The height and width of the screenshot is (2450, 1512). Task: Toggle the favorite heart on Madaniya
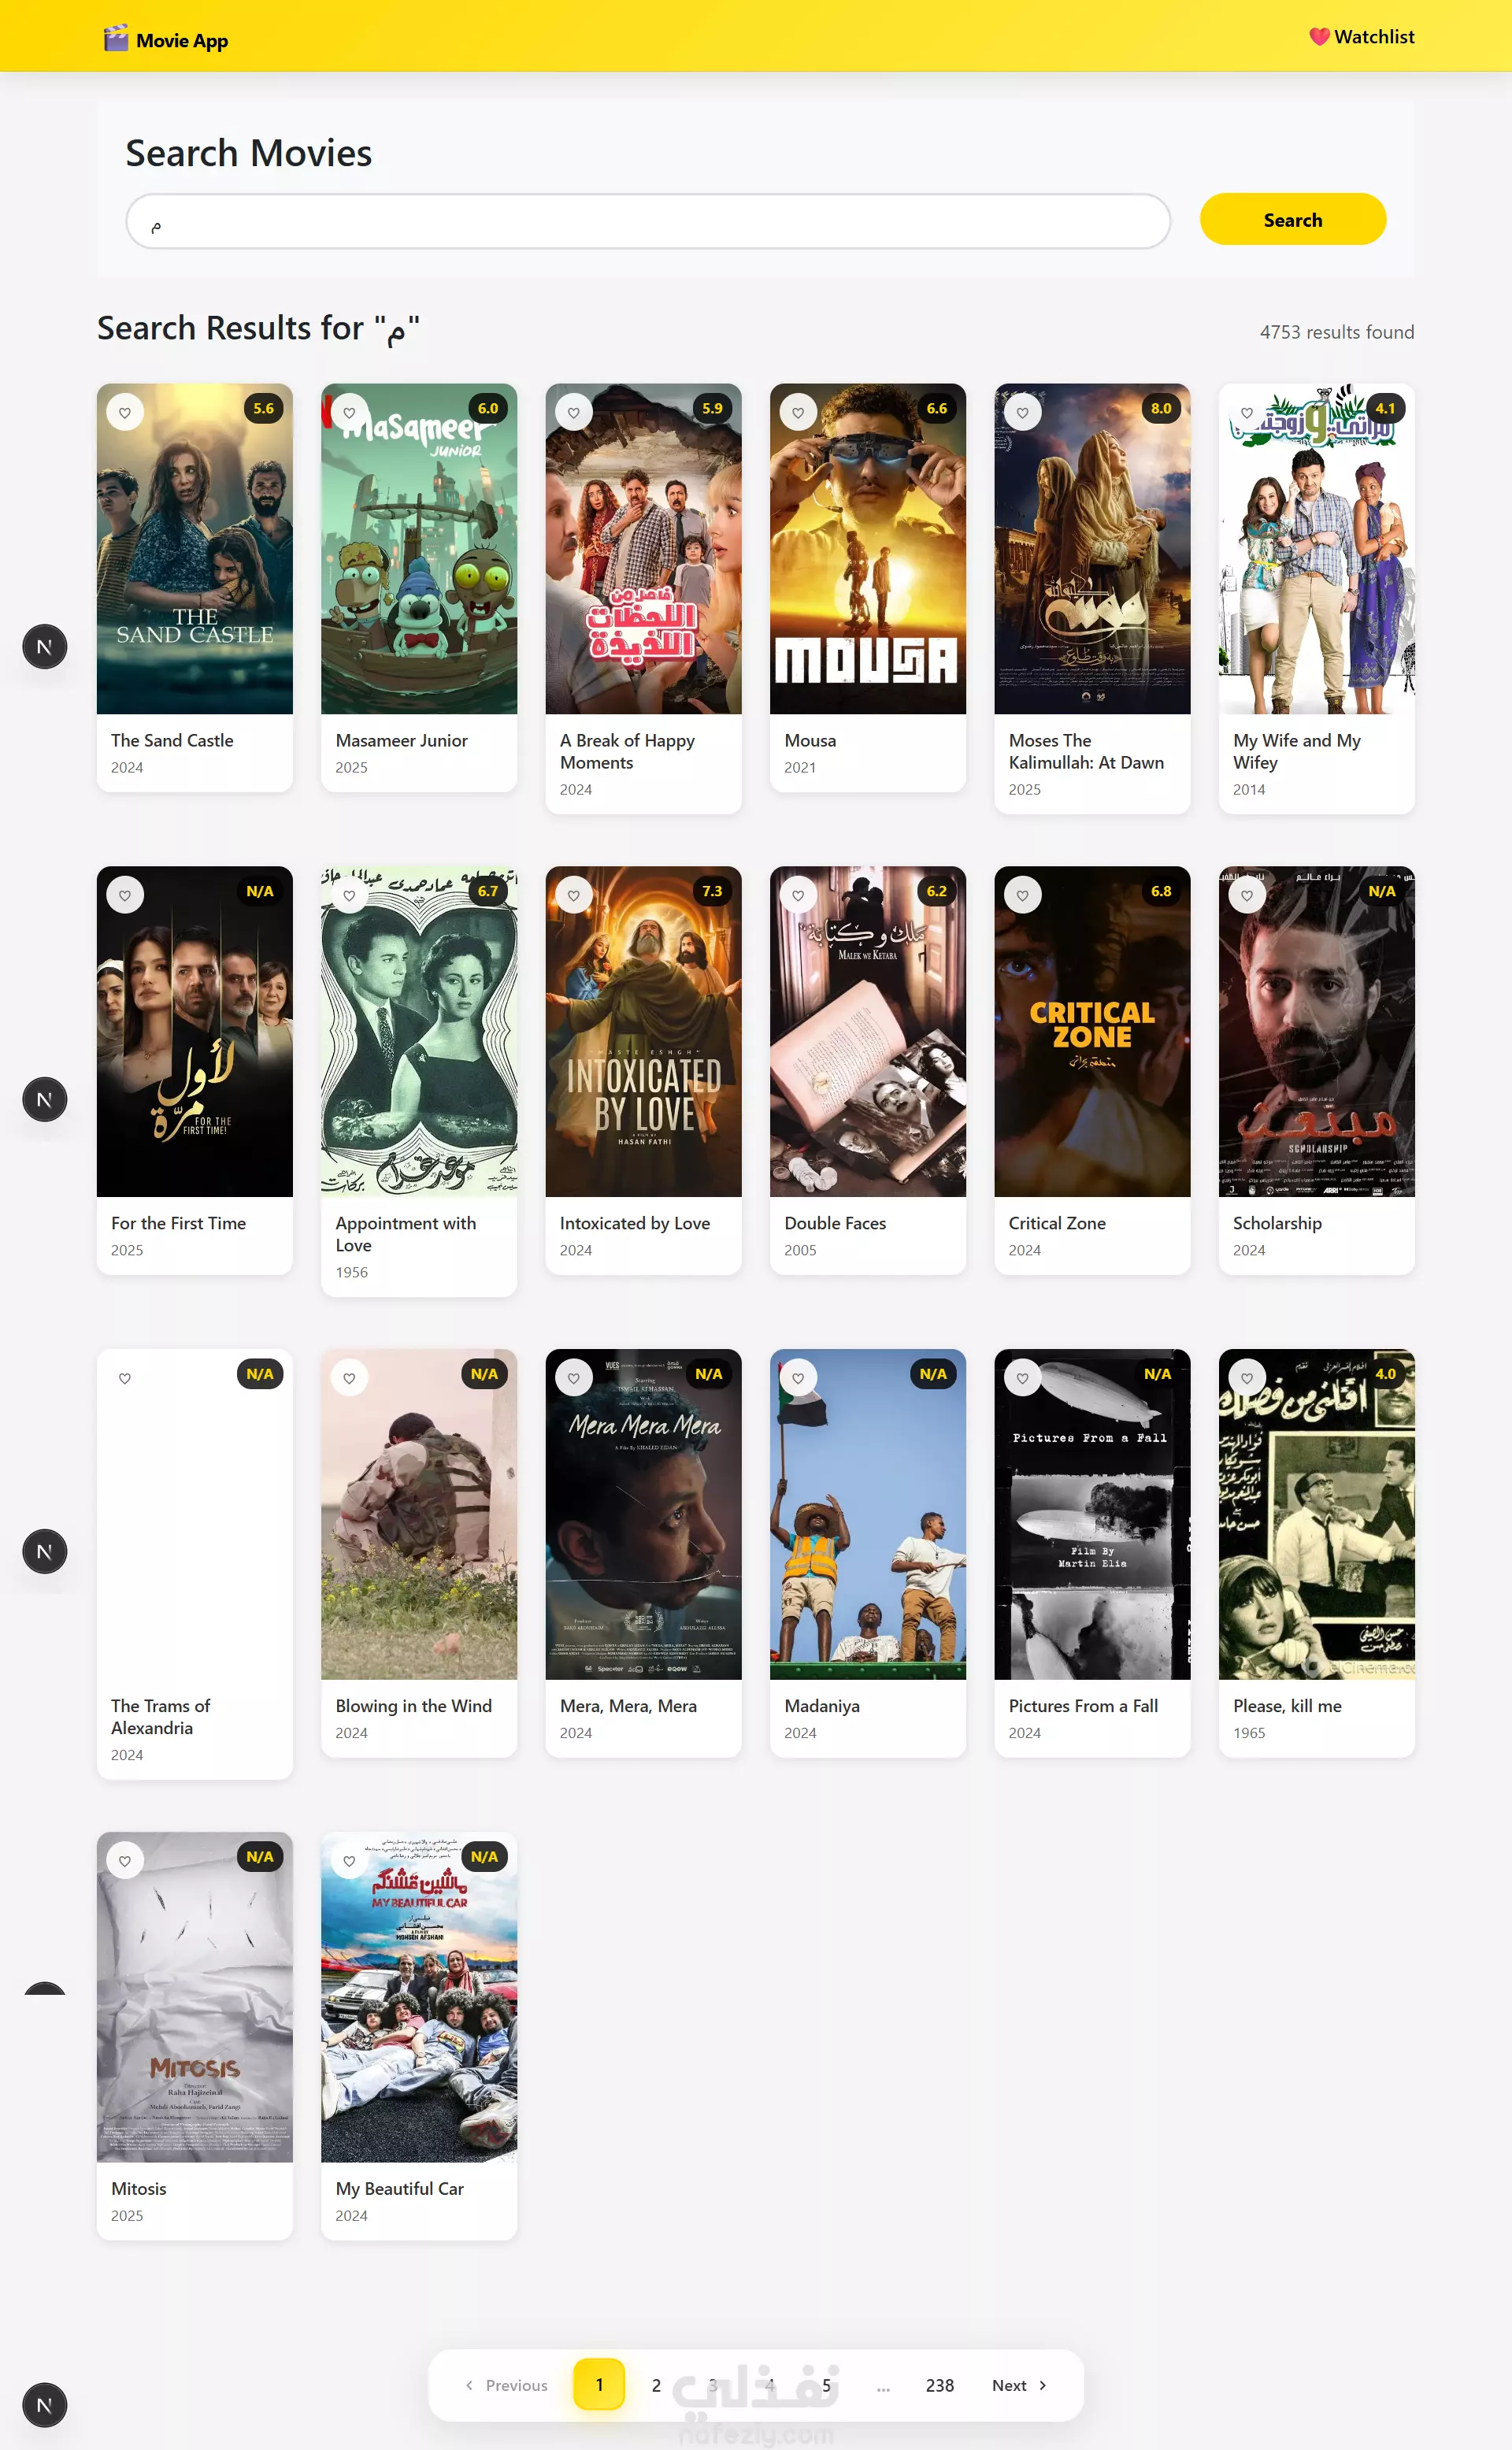[x=798, y=1378]
